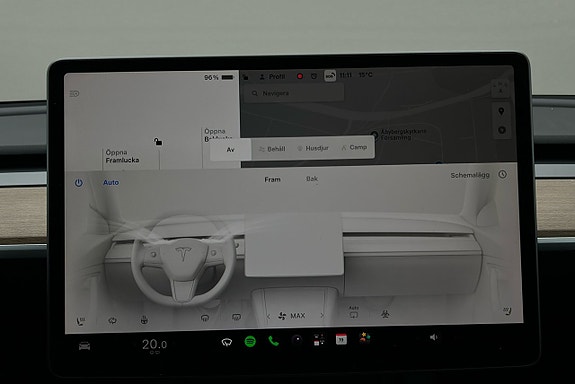Tap the map charging stations button
The image size is (575, 384).
pos(502,130)
